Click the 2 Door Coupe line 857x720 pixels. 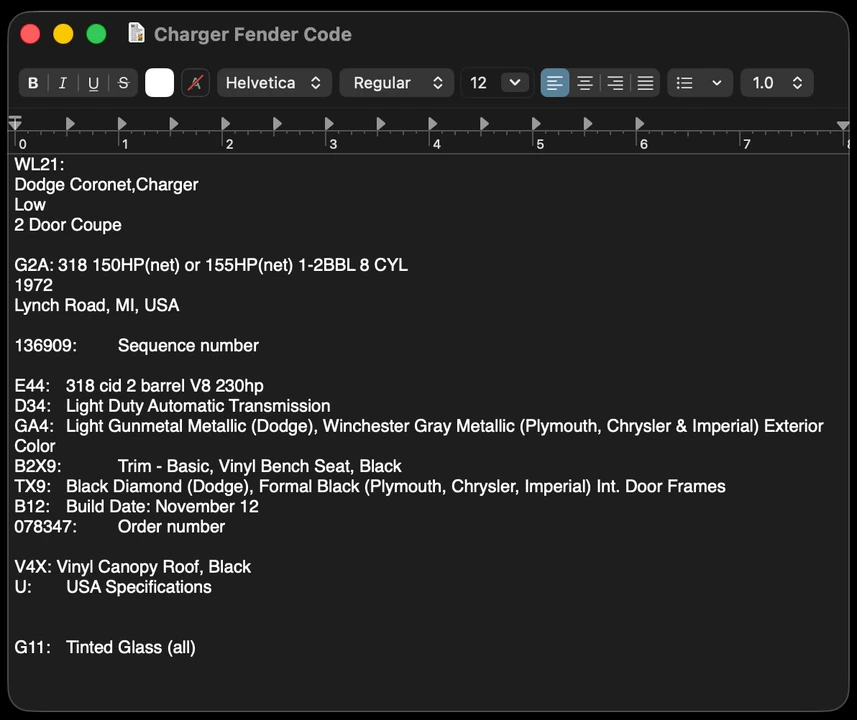pos(68,225)
